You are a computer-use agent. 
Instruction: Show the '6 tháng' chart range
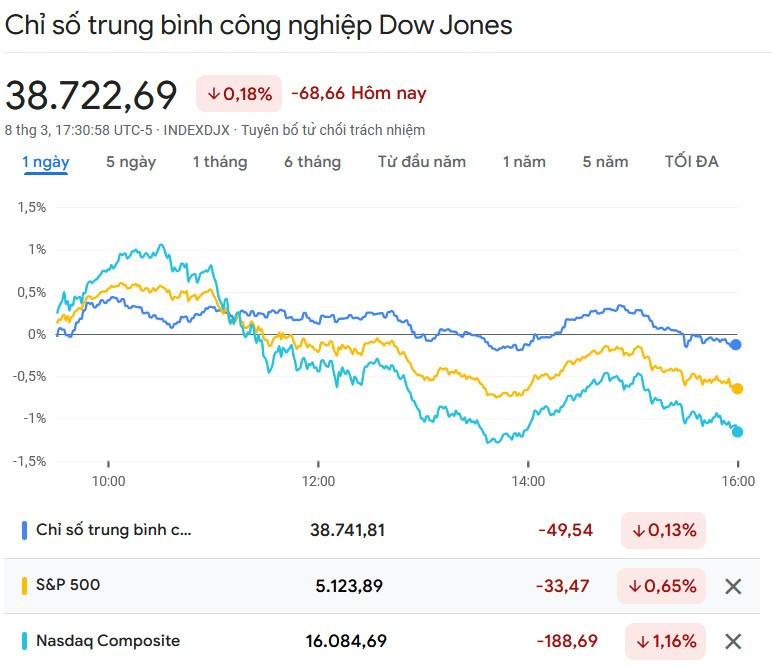pyautogui.click(x=312, y=162)
